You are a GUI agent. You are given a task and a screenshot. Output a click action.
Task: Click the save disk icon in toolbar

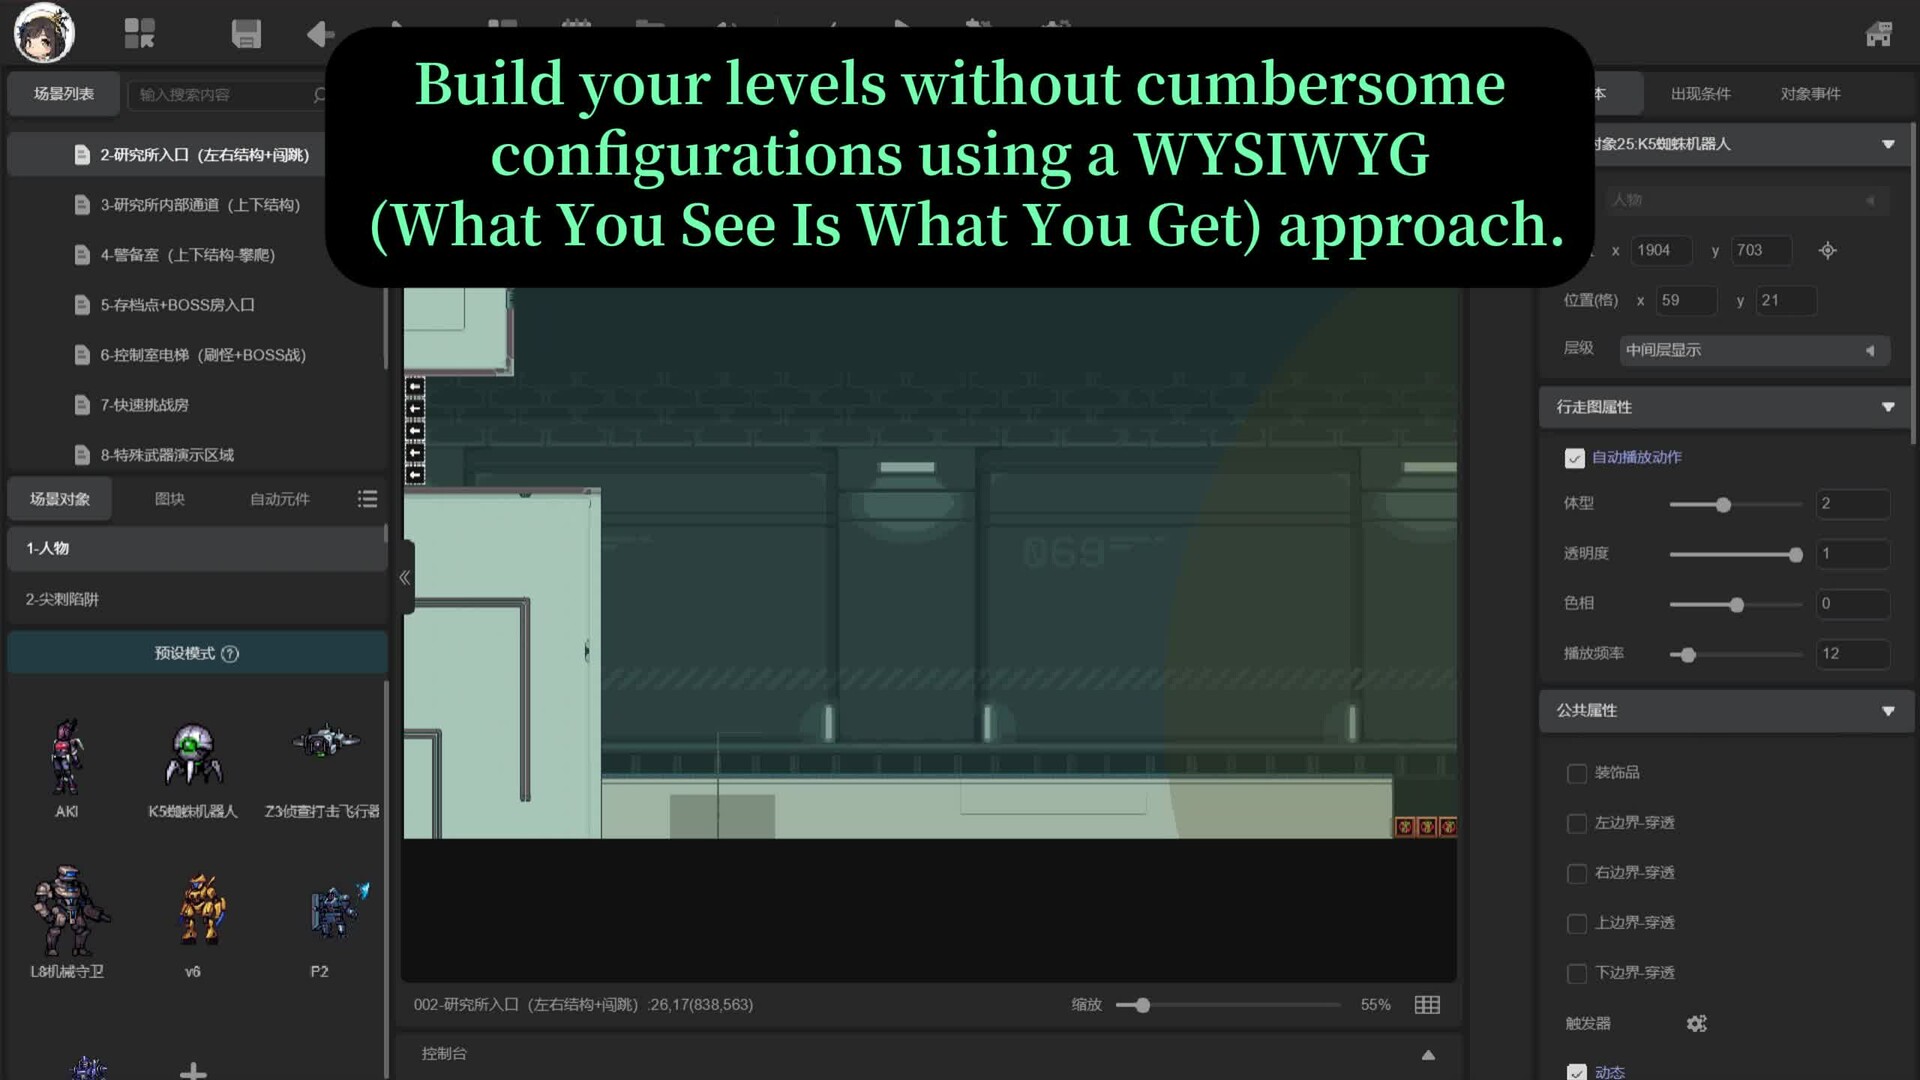(245, 33)
